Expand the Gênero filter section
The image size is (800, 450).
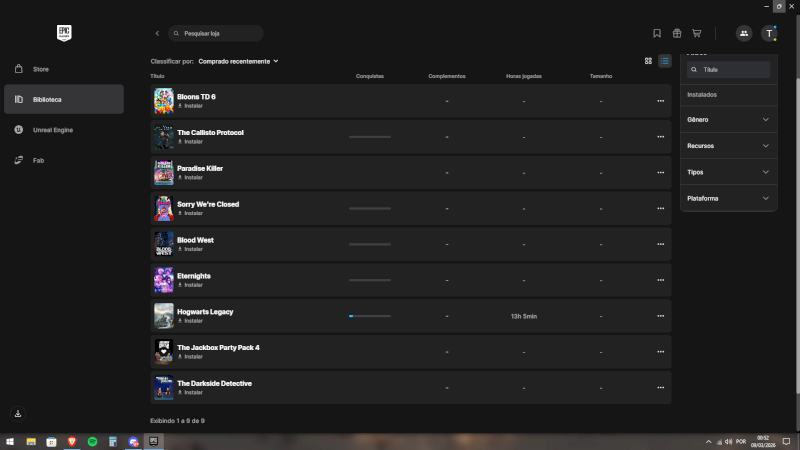click(728, 120)
